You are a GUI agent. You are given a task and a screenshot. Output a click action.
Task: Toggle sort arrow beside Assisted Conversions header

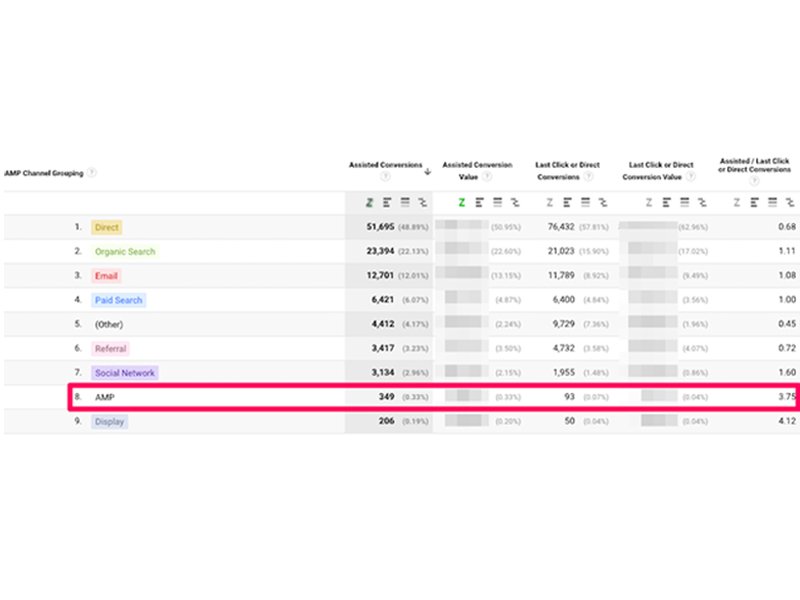[x=428, y=171]
